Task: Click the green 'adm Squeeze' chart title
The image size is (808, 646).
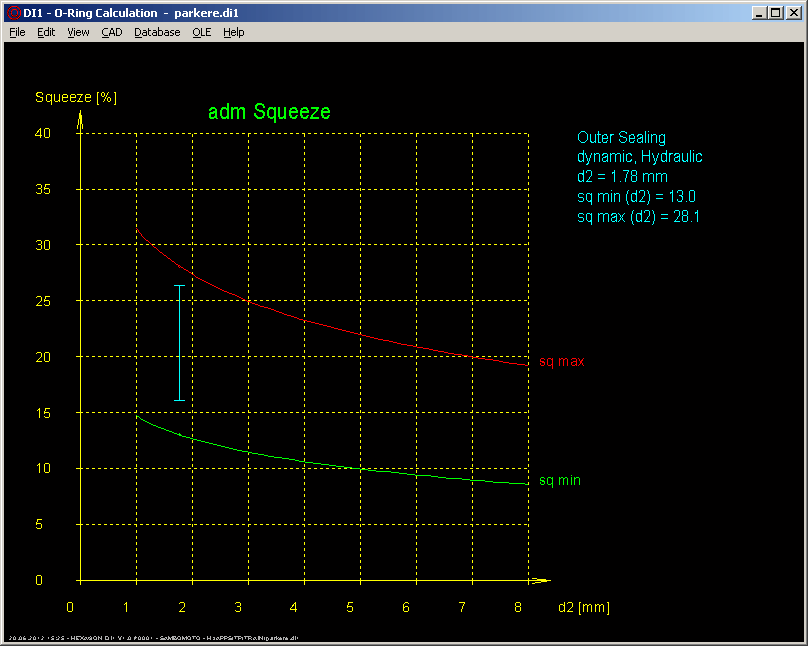Action: tap(269, 112)
